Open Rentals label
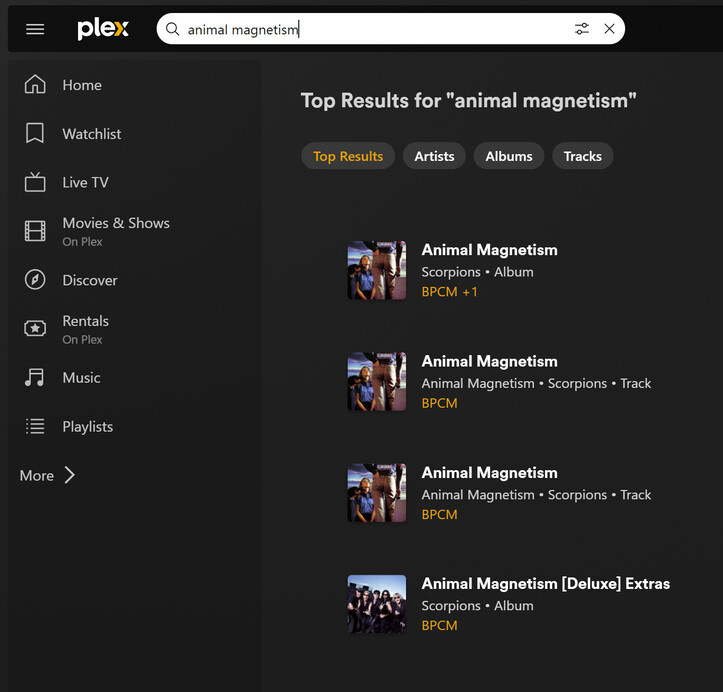Screen dimensions: 723x692 click(x=86, y=321)
